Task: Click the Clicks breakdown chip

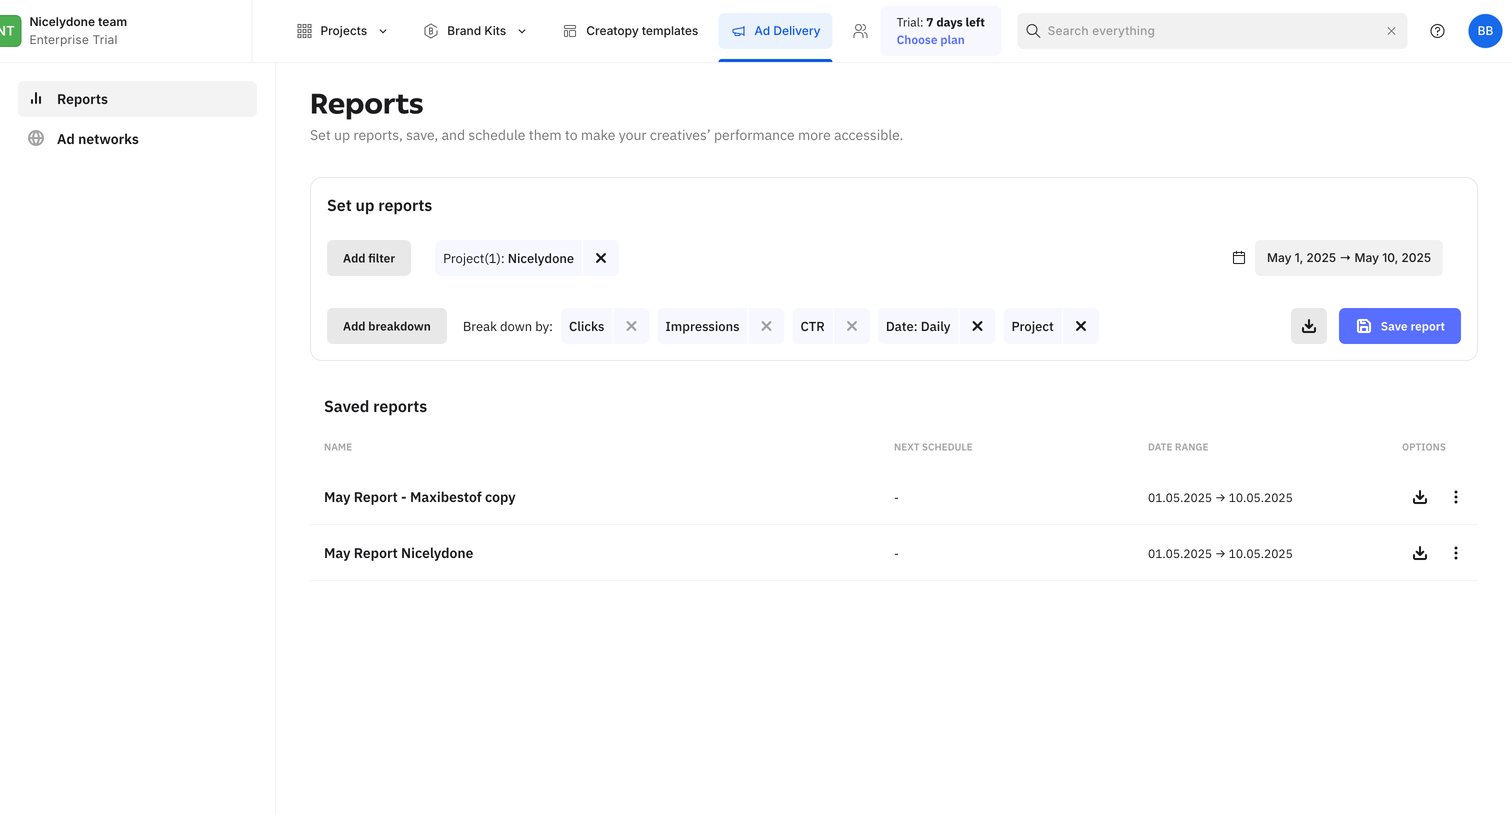Action: point(586,326)
